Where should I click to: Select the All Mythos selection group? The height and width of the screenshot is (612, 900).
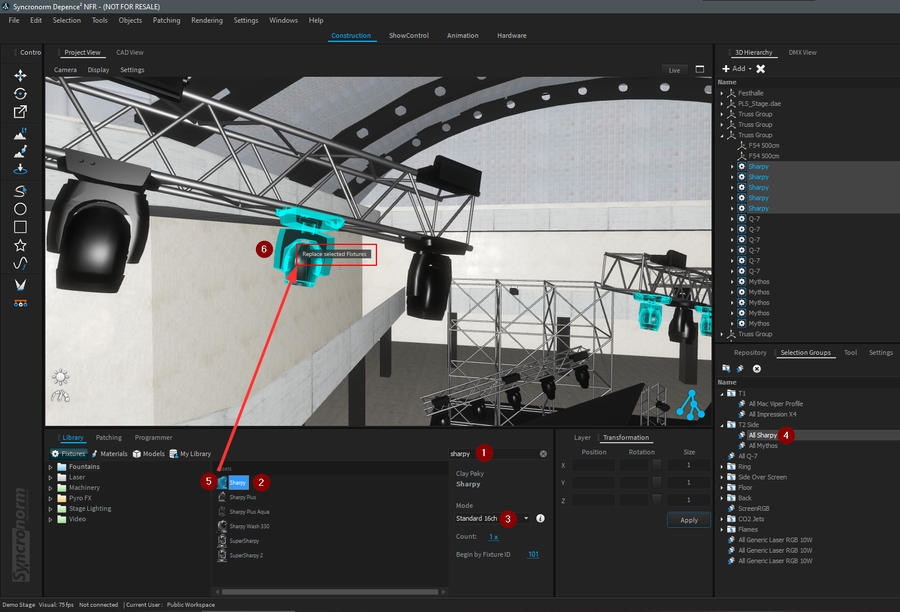pyautogui.click(x=763, y=446)
